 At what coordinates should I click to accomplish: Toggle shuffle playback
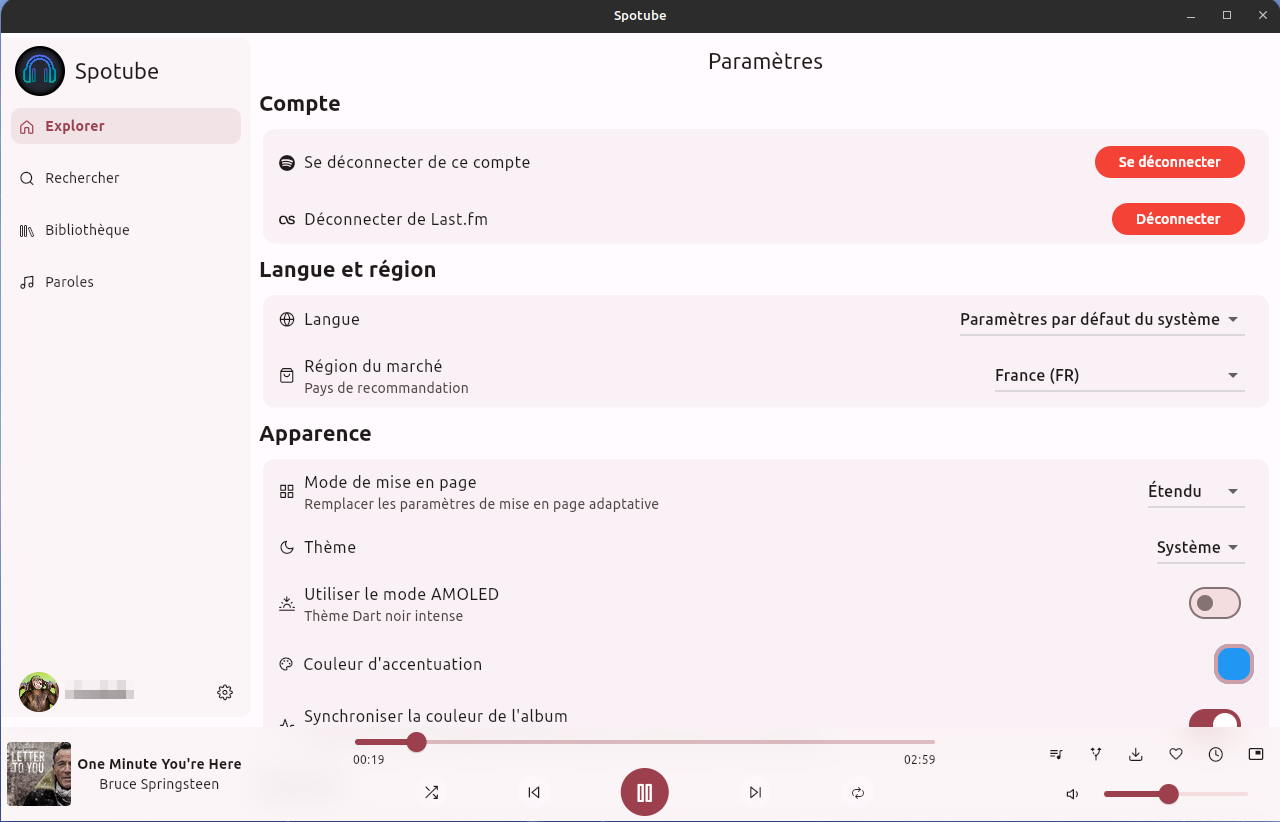tap(431, 792)
